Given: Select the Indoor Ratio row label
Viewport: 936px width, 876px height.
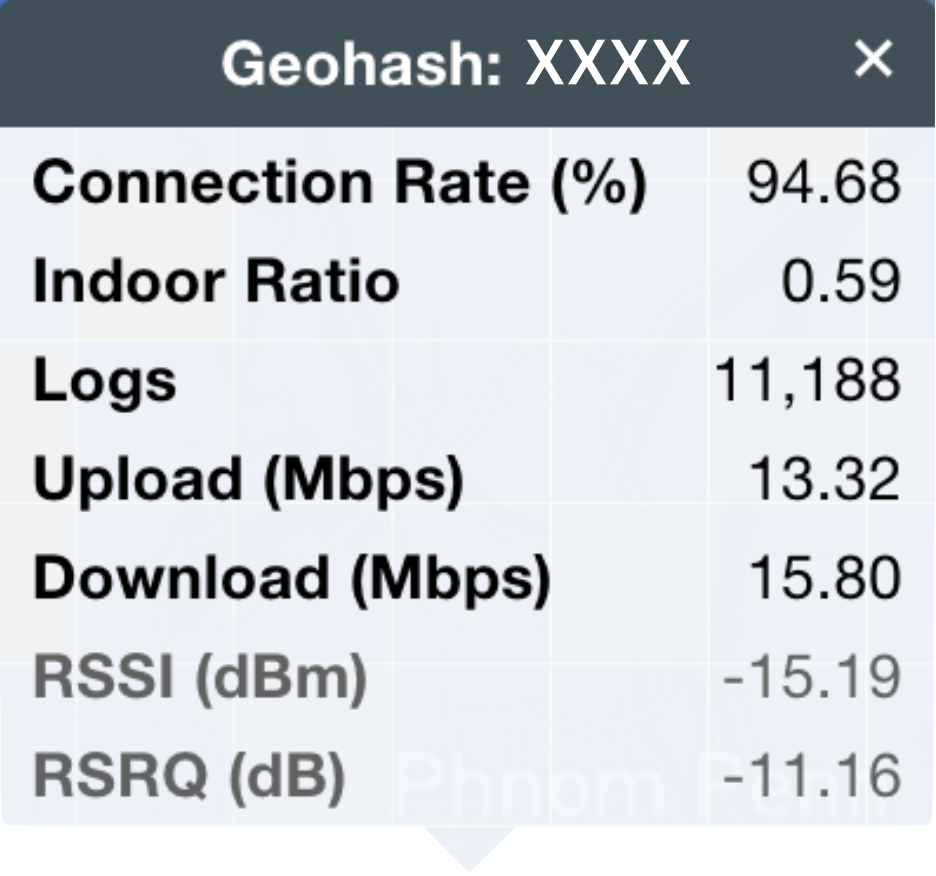Looking at the screenshot, I should point(216,281).
